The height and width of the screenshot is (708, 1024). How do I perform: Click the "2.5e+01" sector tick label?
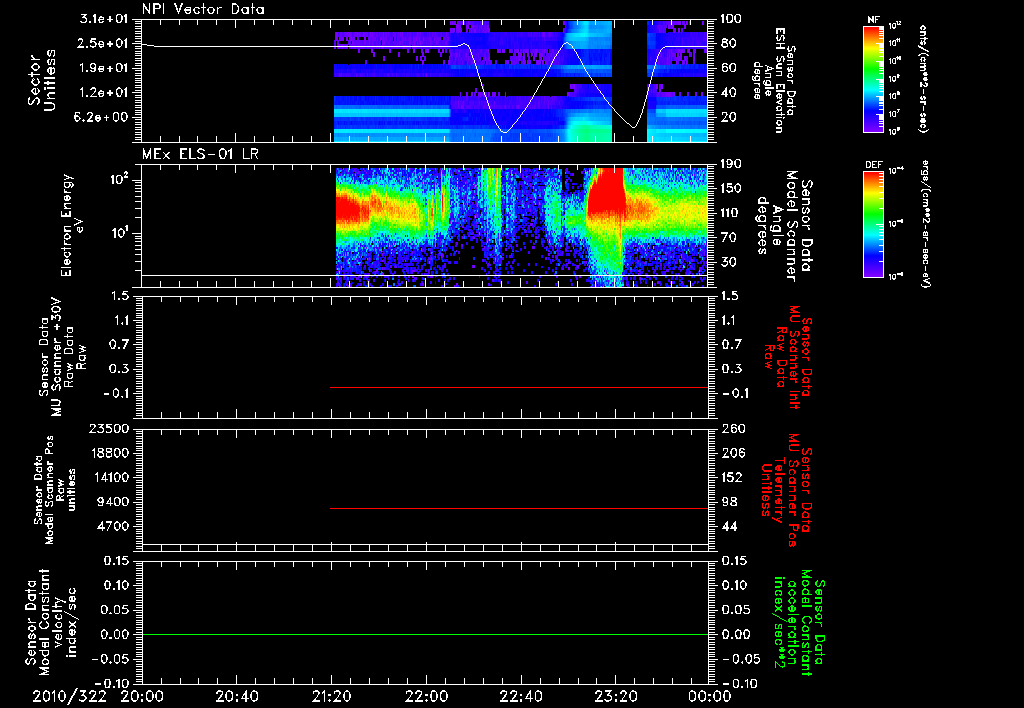click(104, 43)
